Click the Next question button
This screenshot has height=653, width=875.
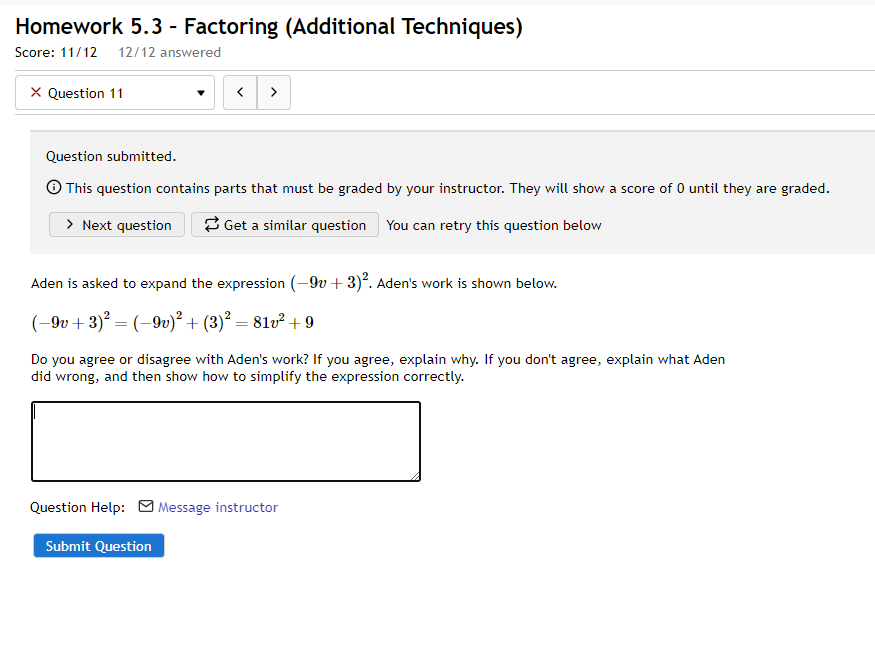tap(116, 224)
